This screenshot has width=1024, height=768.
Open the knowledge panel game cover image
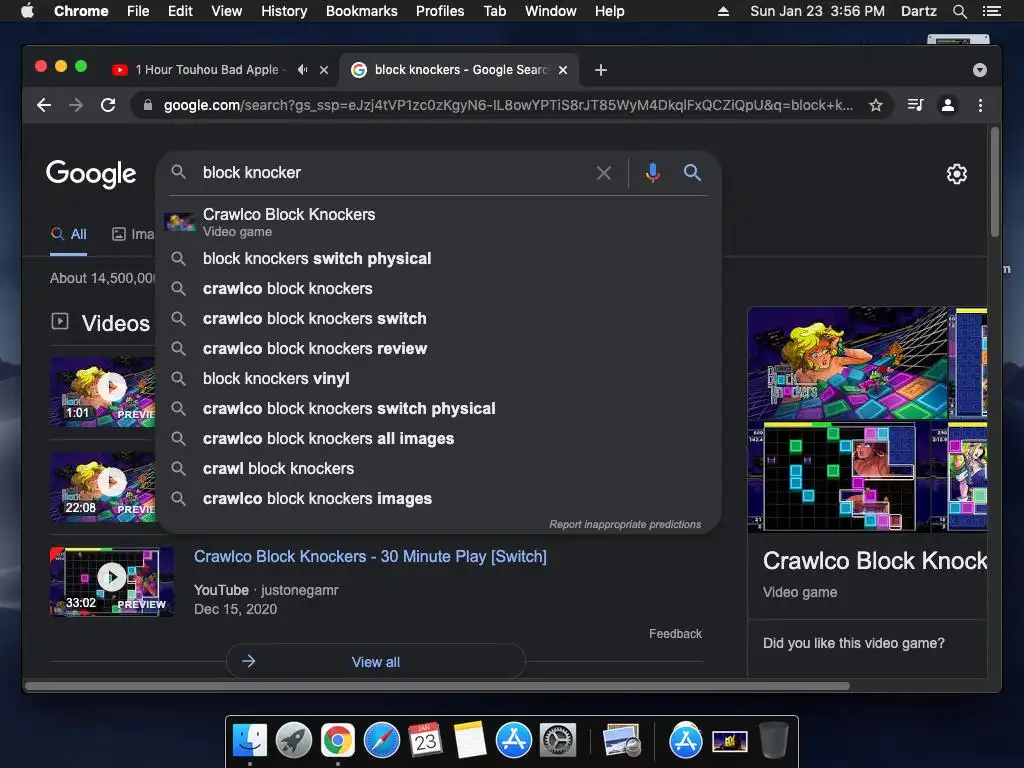pyautogui.click(x=846, y=362)
